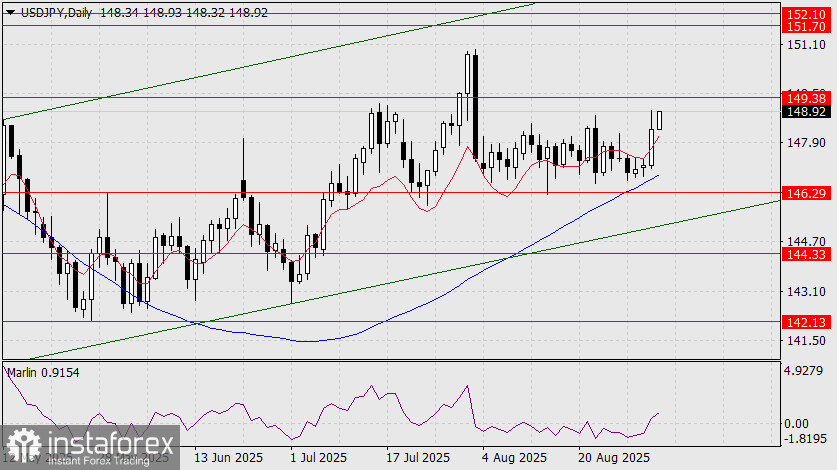Image resolution: width=837 pixels, height=470 pixels.
Task: Click the 144.70 price axis value
Action: [806, 241]
